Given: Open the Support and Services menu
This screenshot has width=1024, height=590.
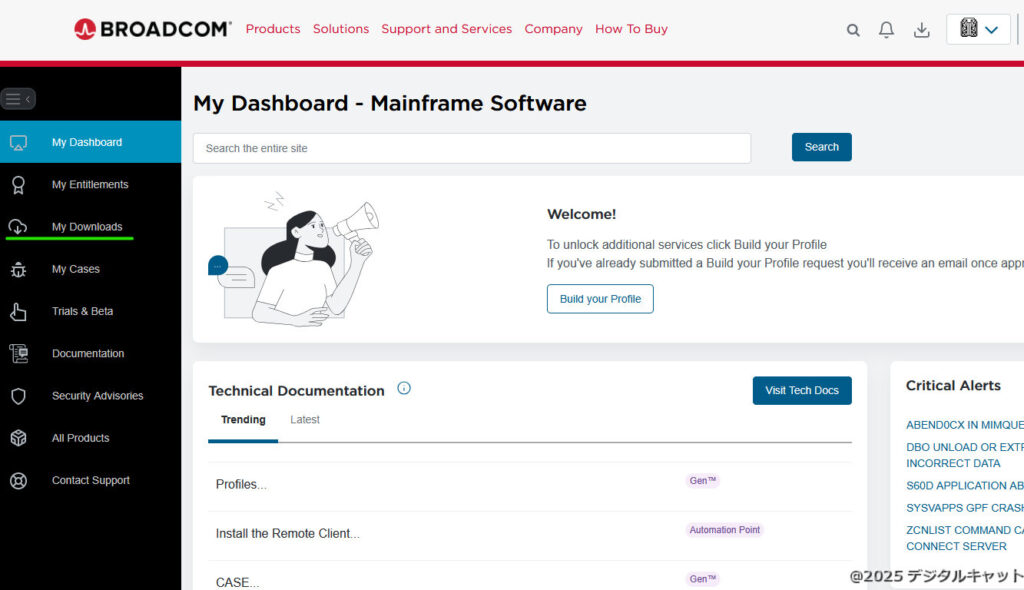Looking at the screenshot, I should [446, 29].
